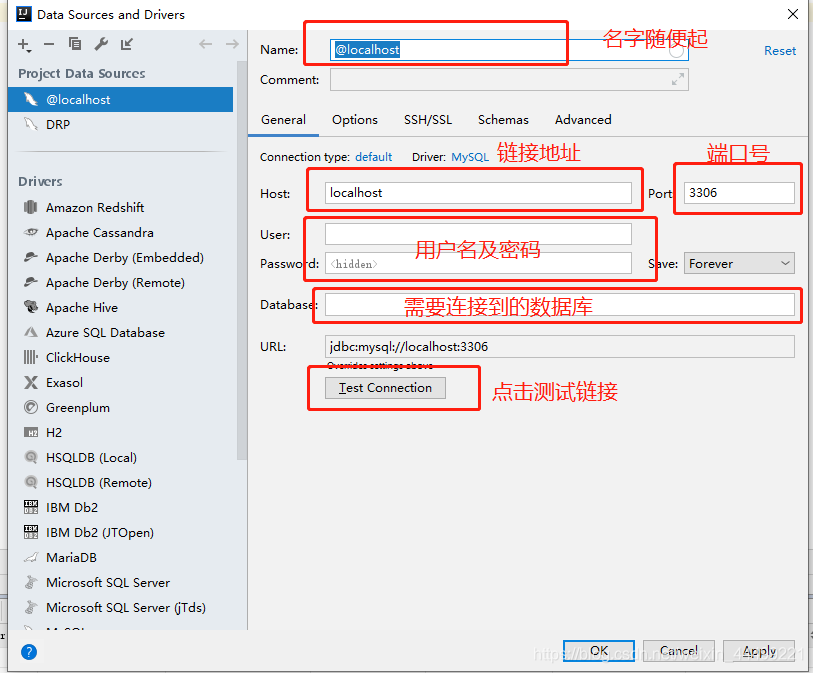Click the drivers list vertical scrollbar
The width and height of the screenshot is (813, 673).
[242, 259]
